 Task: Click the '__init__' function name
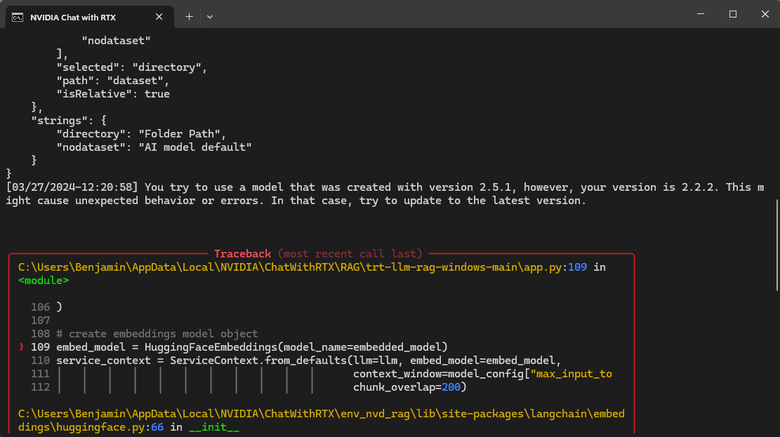point(214,427)
